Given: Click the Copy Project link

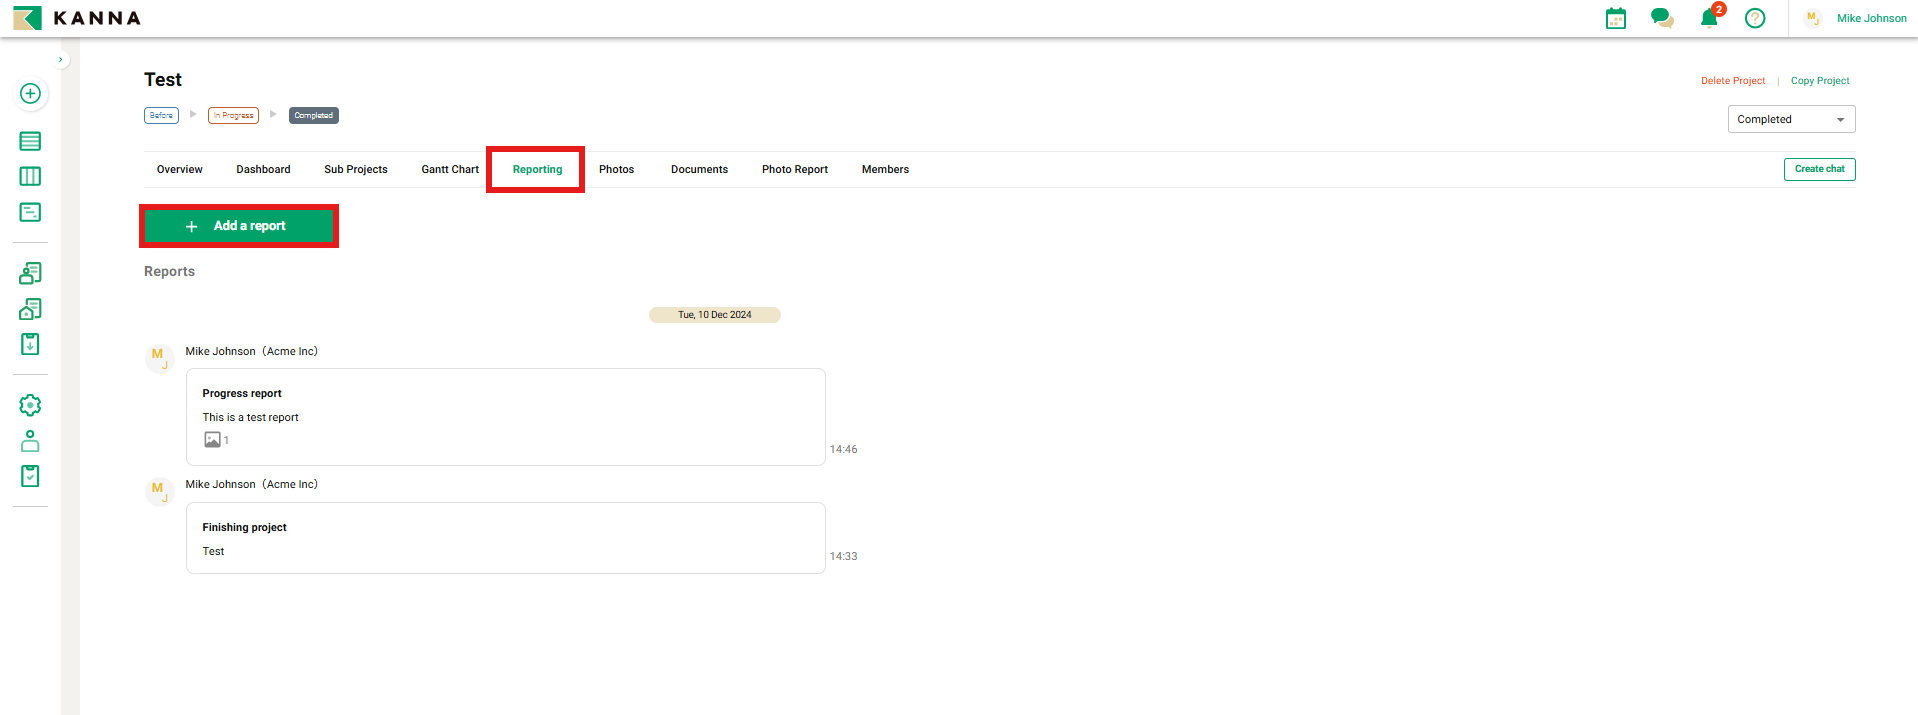Looking at the screenshot, I should click(1819, 81).
